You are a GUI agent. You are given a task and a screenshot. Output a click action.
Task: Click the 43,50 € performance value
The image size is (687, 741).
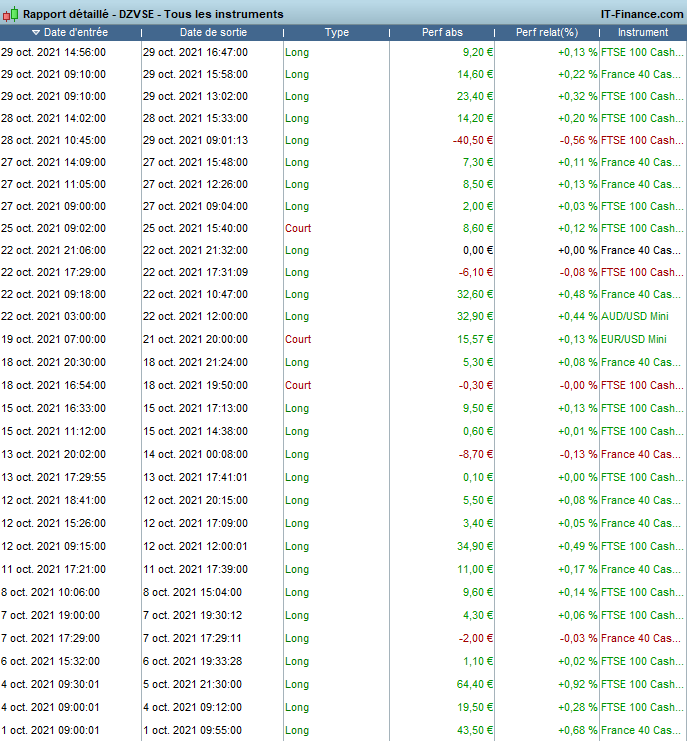coord(475,731)
